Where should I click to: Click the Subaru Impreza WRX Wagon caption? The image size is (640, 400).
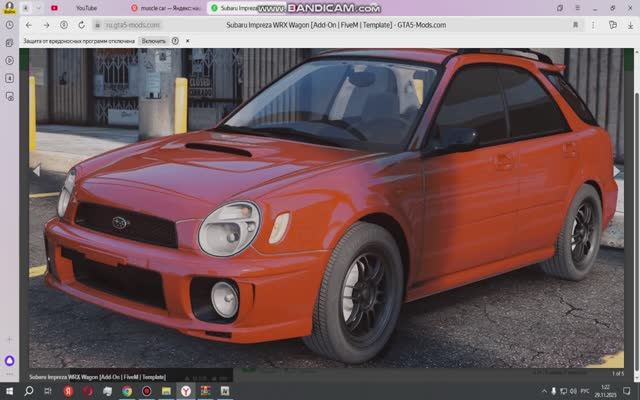pos(97,377)
